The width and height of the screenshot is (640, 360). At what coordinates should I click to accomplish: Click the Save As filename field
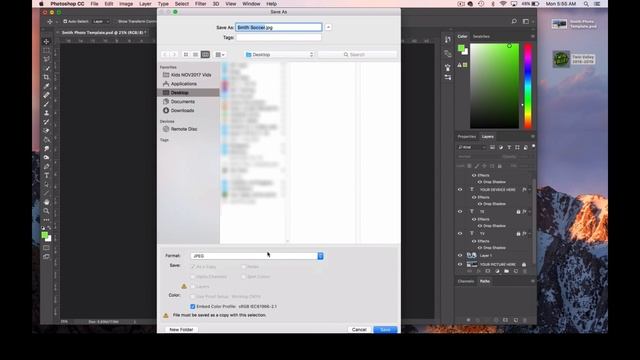(x=279, y=27)
